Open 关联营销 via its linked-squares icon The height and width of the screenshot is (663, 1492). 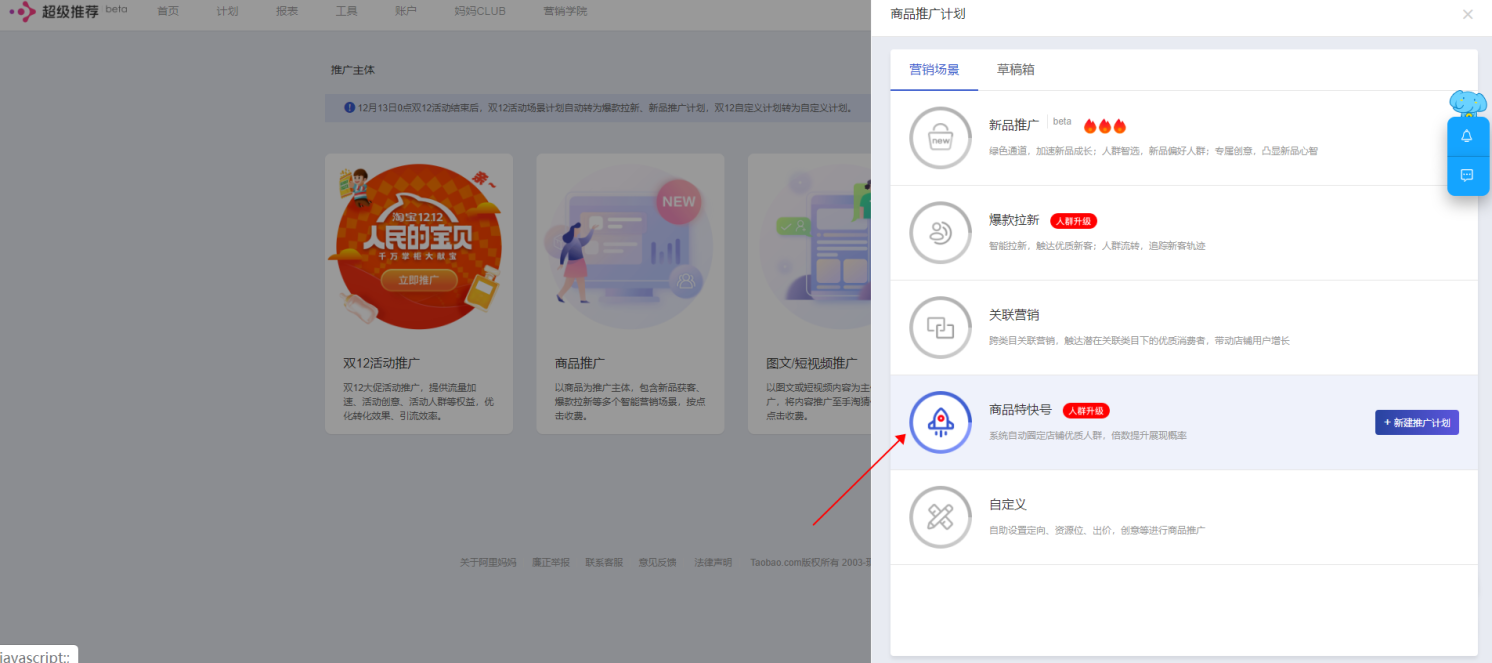pos(940,327)
